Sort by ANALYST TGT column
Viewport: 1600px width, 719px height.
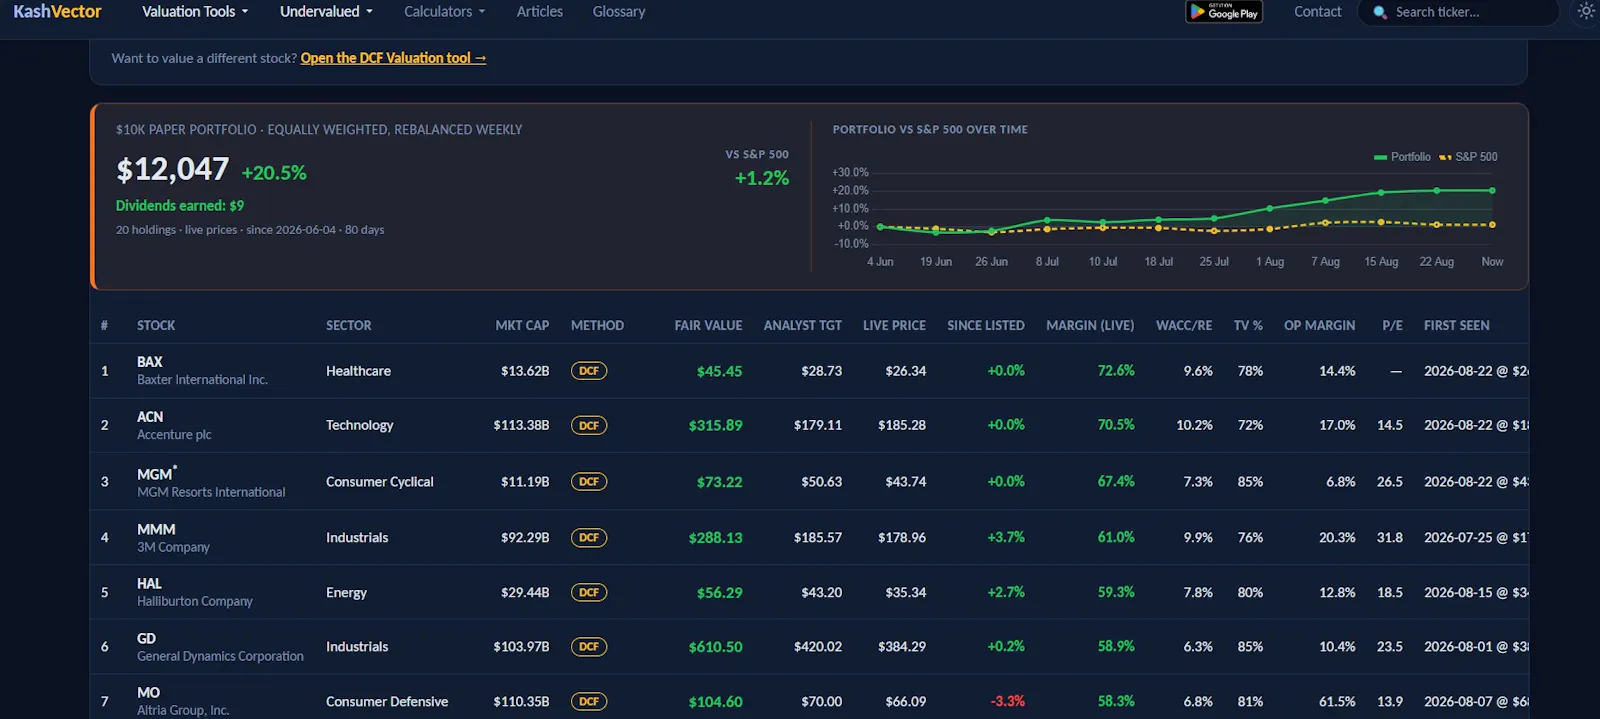click(802, 326)
